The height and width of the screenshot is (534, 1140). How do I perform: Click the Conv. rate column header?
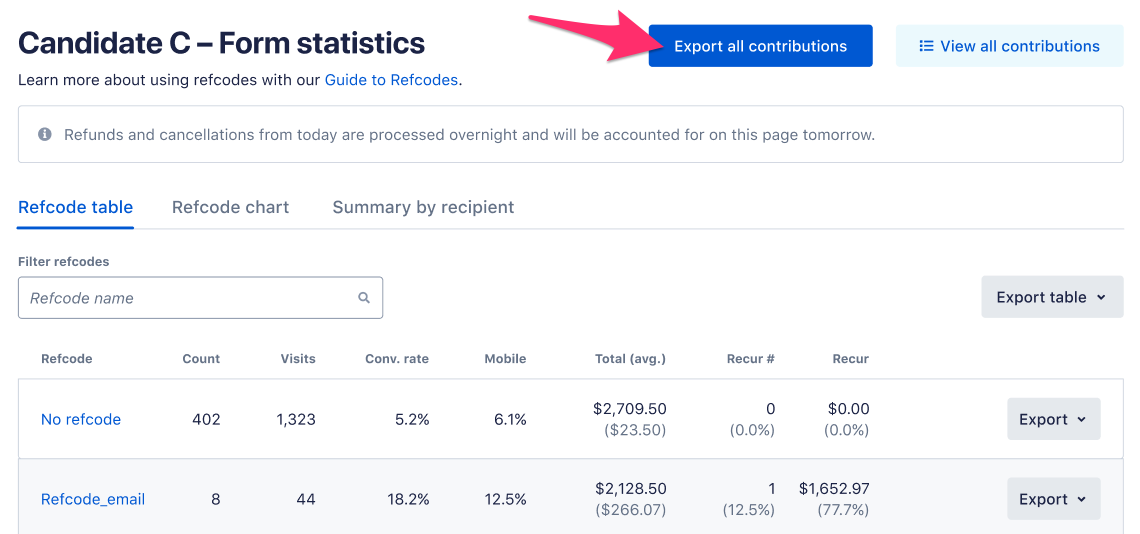(x=397, y=359)
